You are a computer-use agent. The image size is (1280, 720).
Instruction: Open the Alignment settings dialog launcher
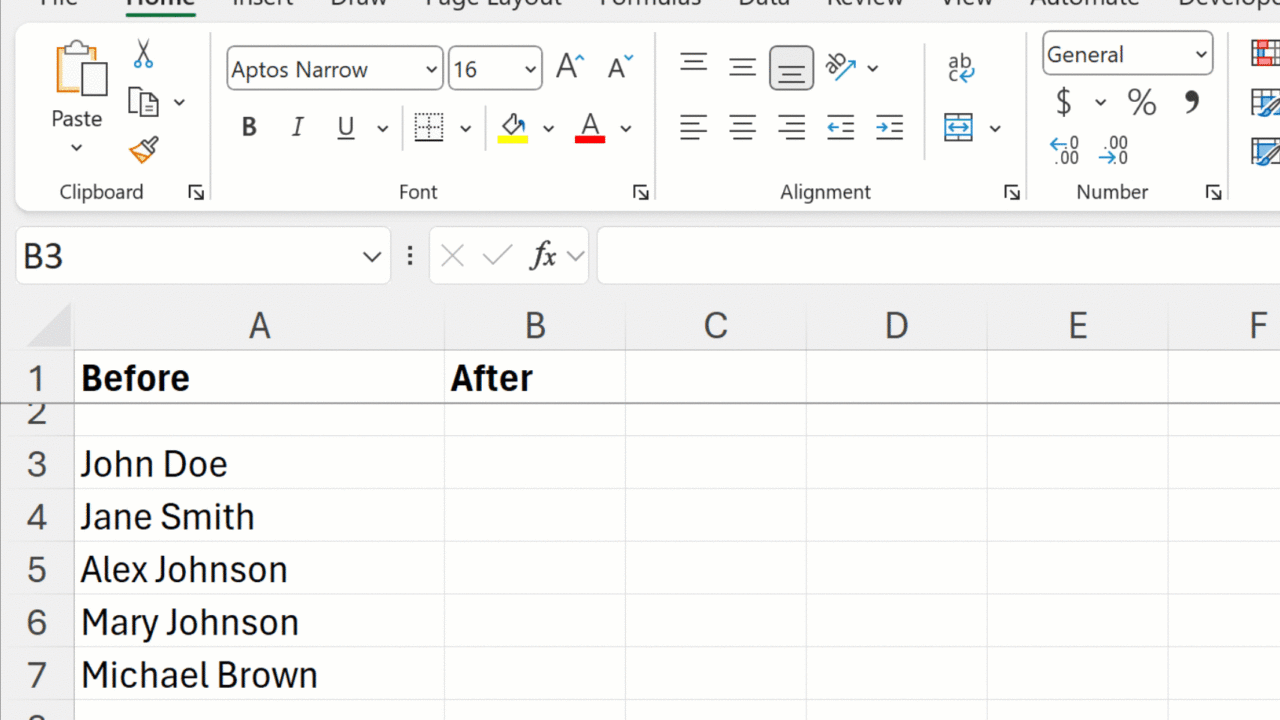click(x=1012, y=193)
